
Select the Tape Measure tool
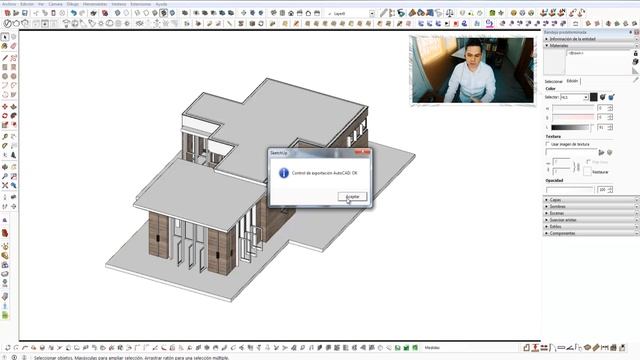pos(5,137)
